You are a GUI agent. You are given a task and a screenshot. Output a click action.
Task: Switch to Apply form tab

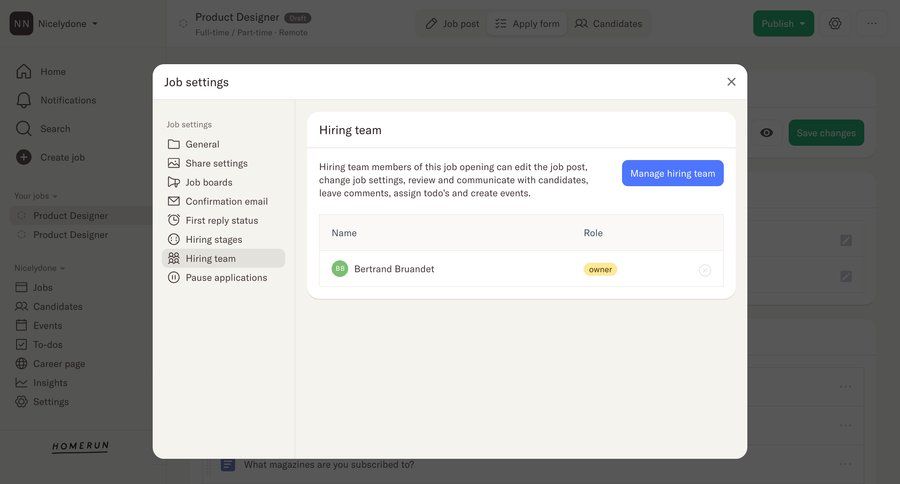[527, 24]
